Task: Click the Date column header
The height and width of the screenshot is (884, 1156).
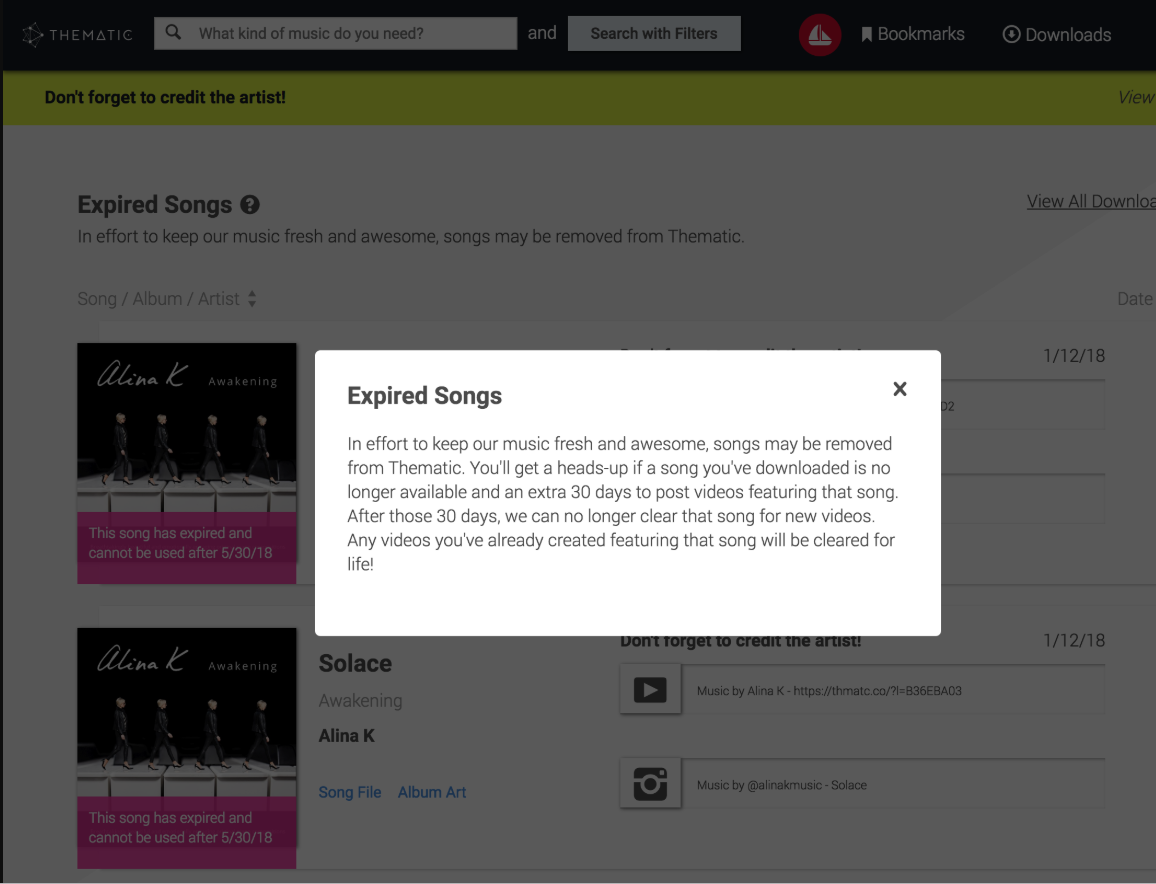Action: 1135,299
